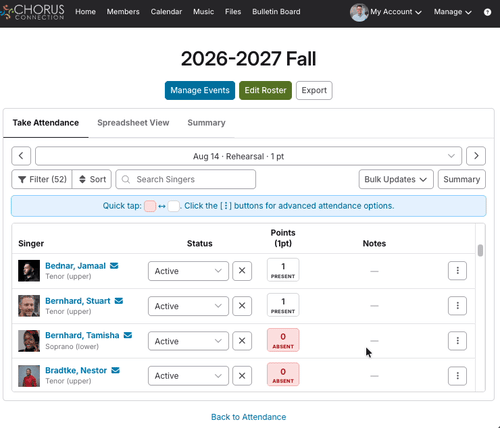Click the email icon next to Bednar, Jamaal
This screenshot has height=428, width=500.
(114, 266)
